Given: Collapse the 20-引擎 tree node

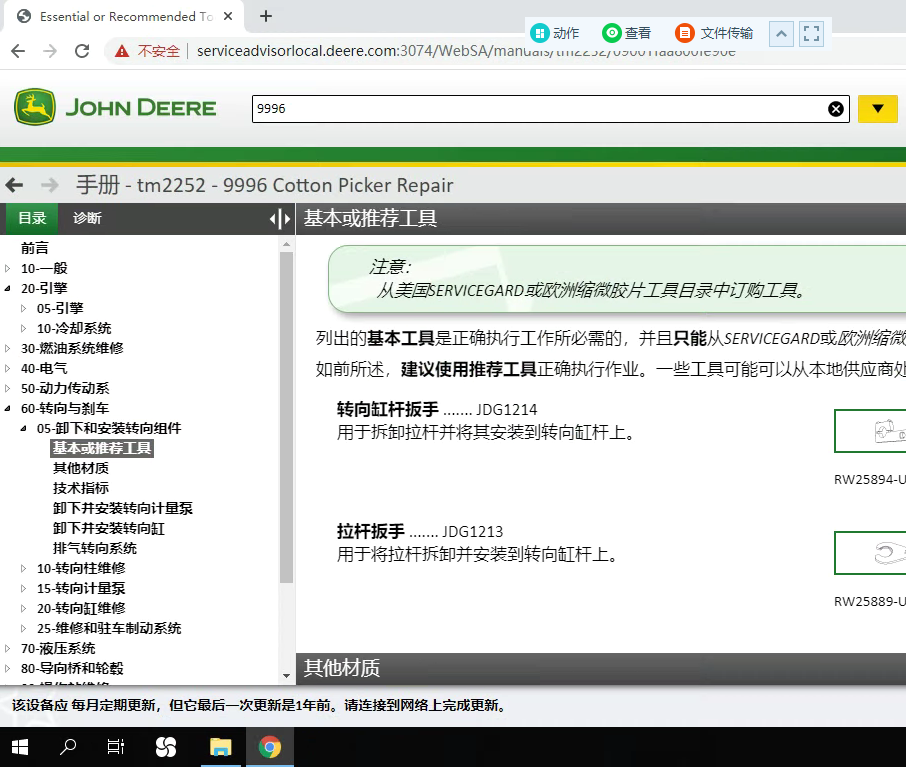Looking at the screenshot, I should click(x=8, y=288).
